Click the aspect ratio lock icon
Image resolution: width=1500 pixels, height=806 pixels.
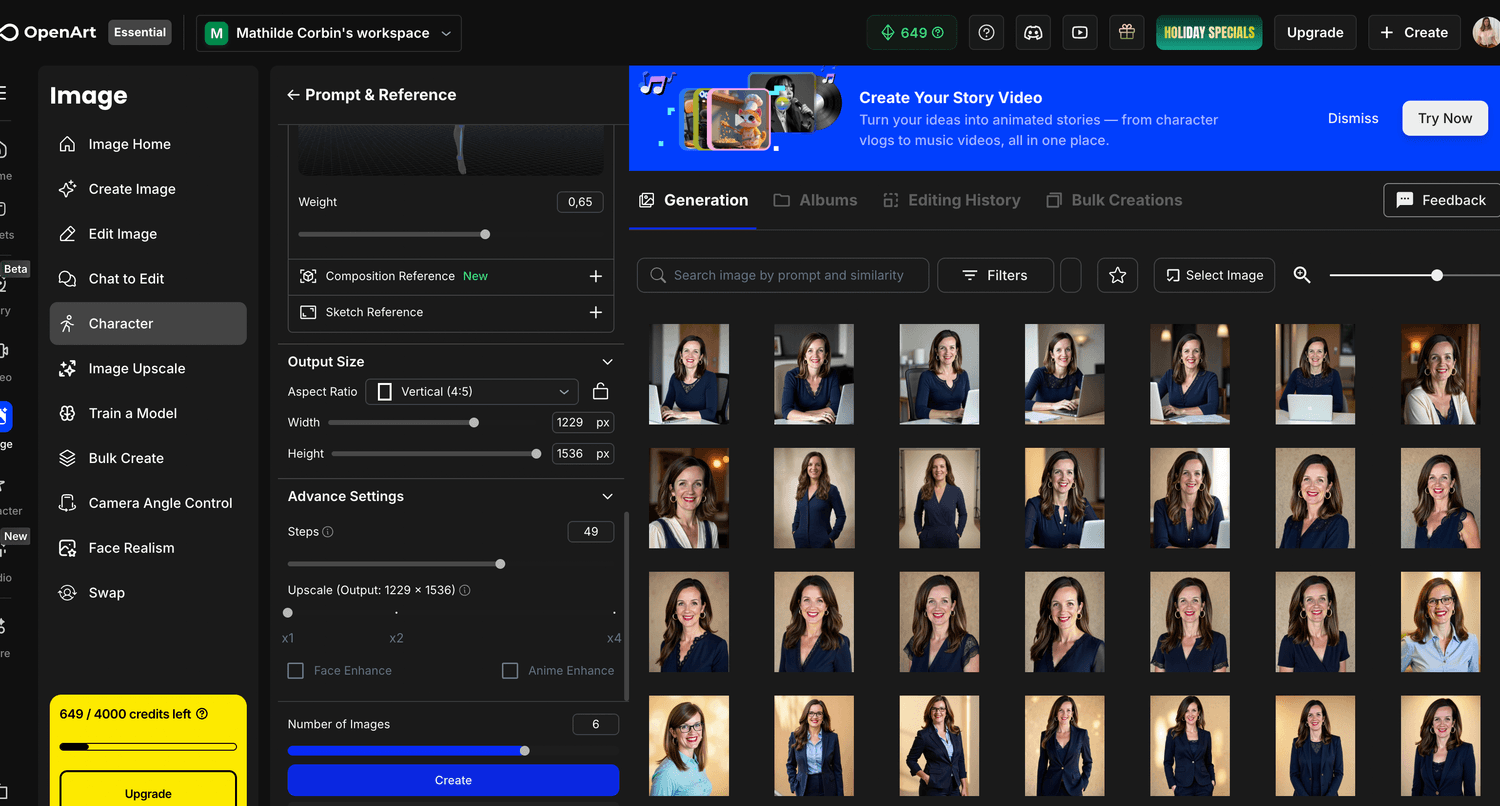[x=600, y=391]
